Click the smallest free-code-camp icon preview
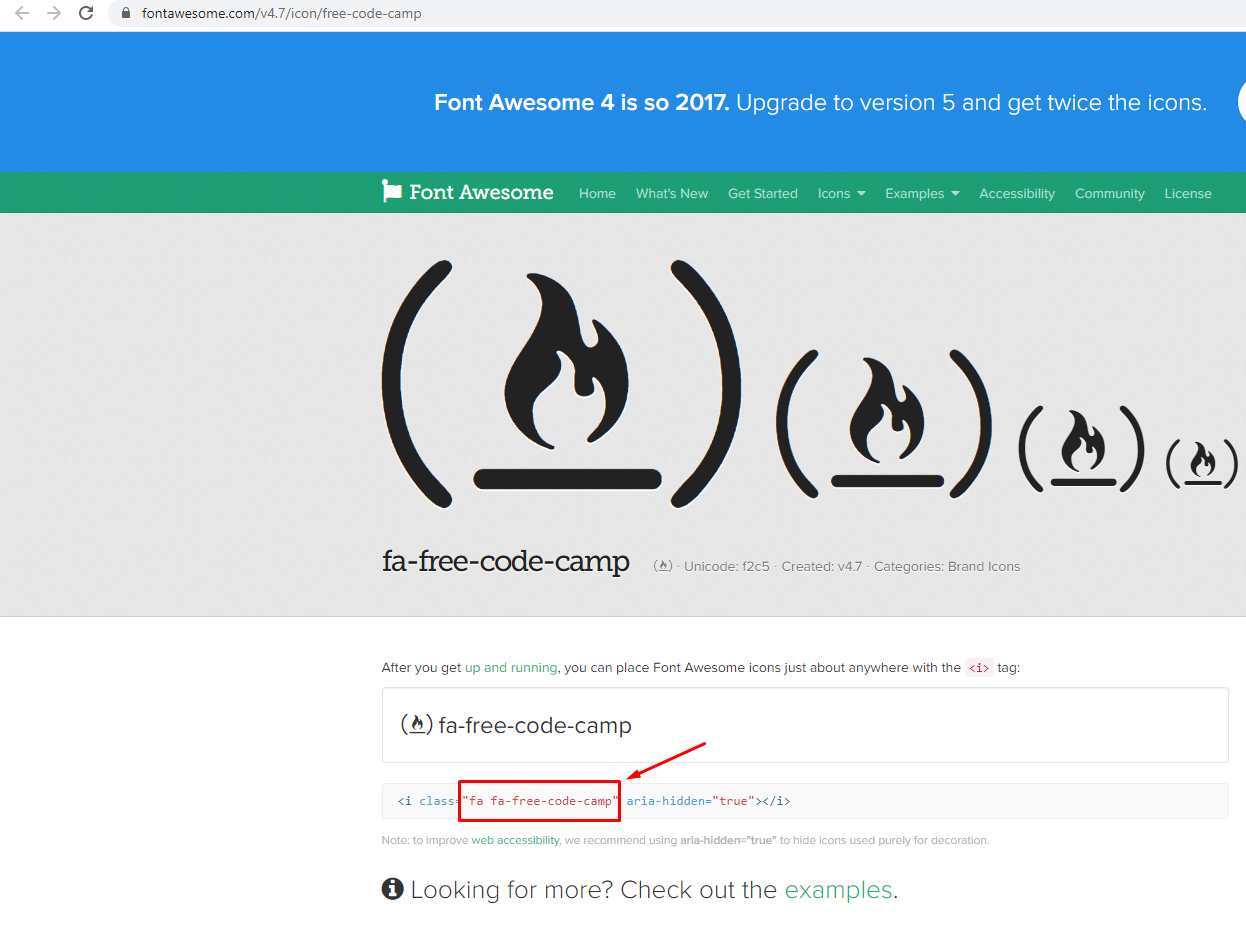The width and height of the screenshot is (1246, 944). coord(1203,463)
